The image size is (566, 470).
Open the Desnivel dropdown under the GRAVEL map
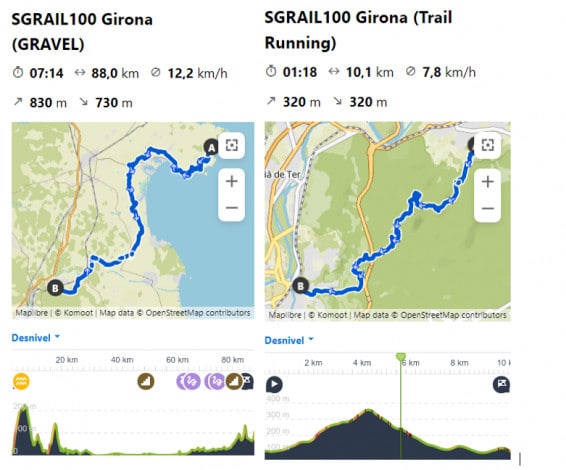pos(36,338)
